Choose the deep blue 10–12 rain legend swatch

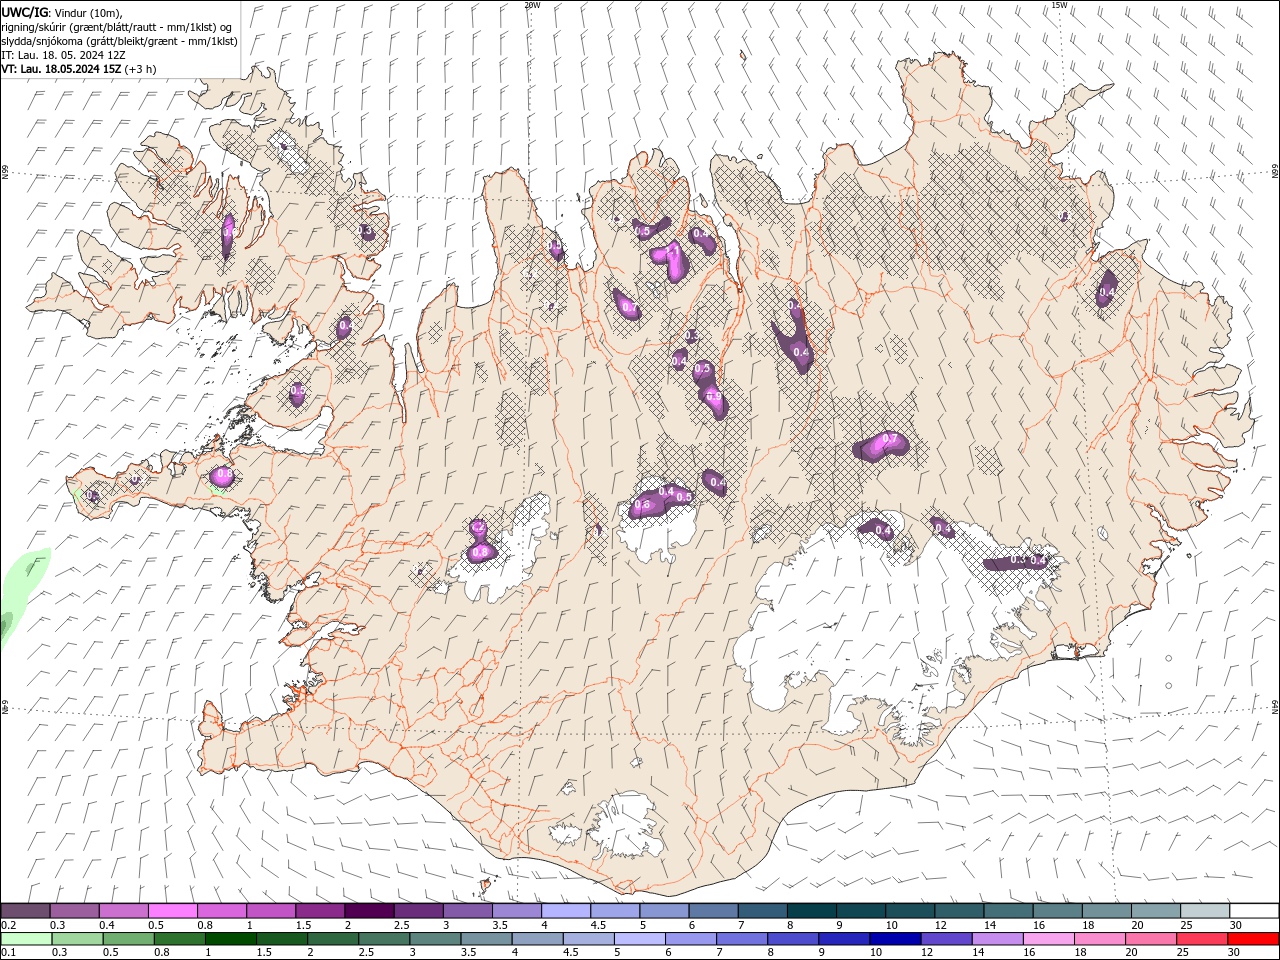pos(894,939)
